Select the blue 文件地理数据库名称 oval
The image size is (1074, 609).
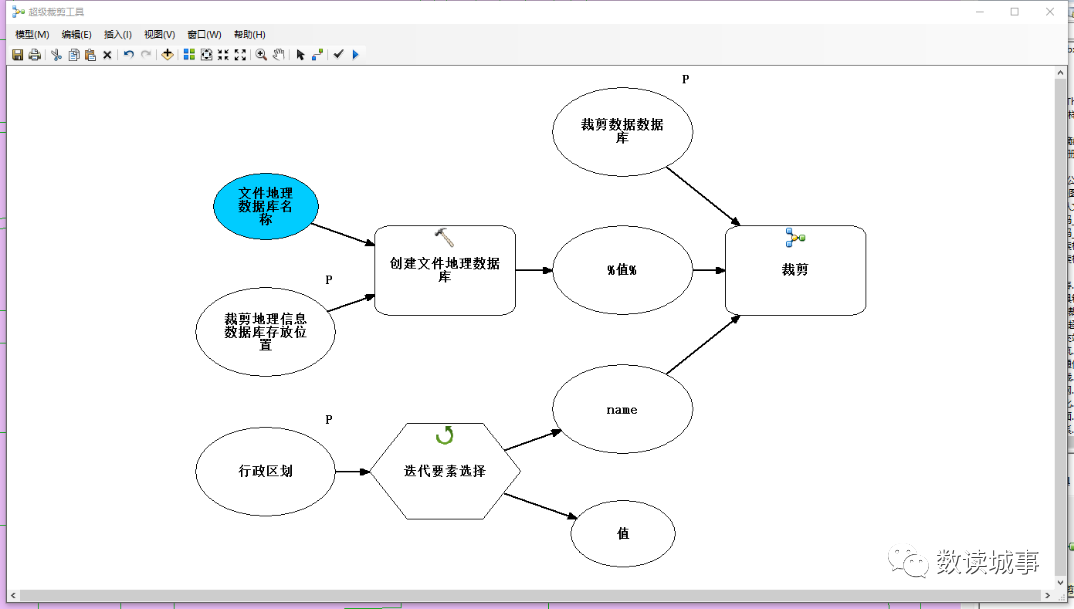[x=266, y=206]
